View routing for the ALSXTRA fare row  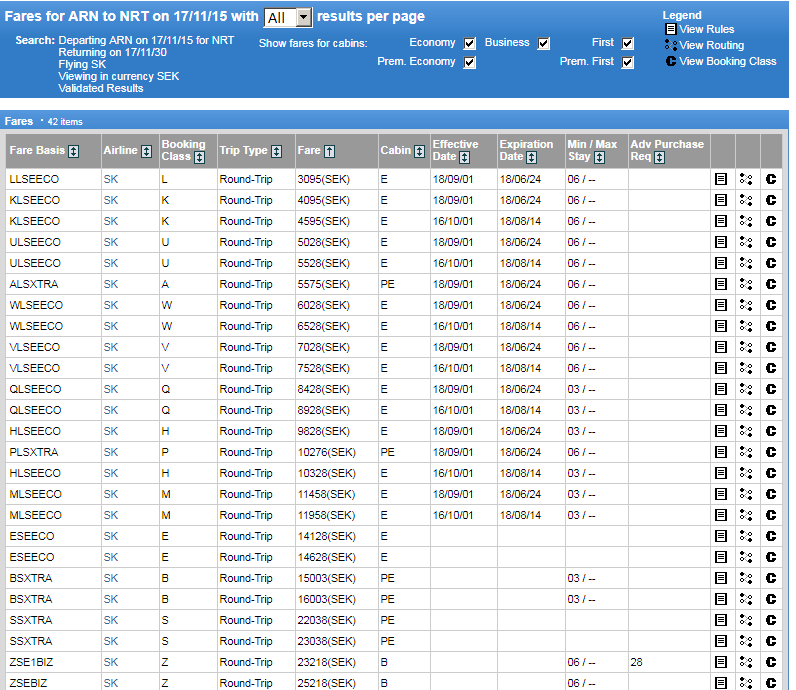point(745,284)
